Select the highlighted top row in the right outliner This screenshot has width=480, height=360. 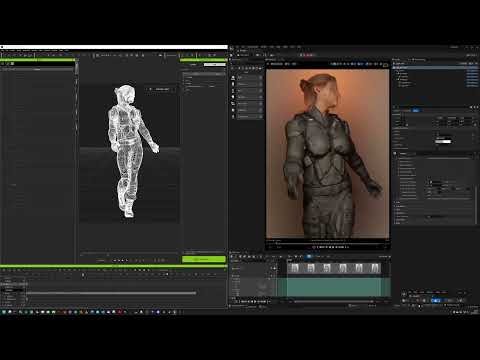pyautogui.click(x=436, y=67)
